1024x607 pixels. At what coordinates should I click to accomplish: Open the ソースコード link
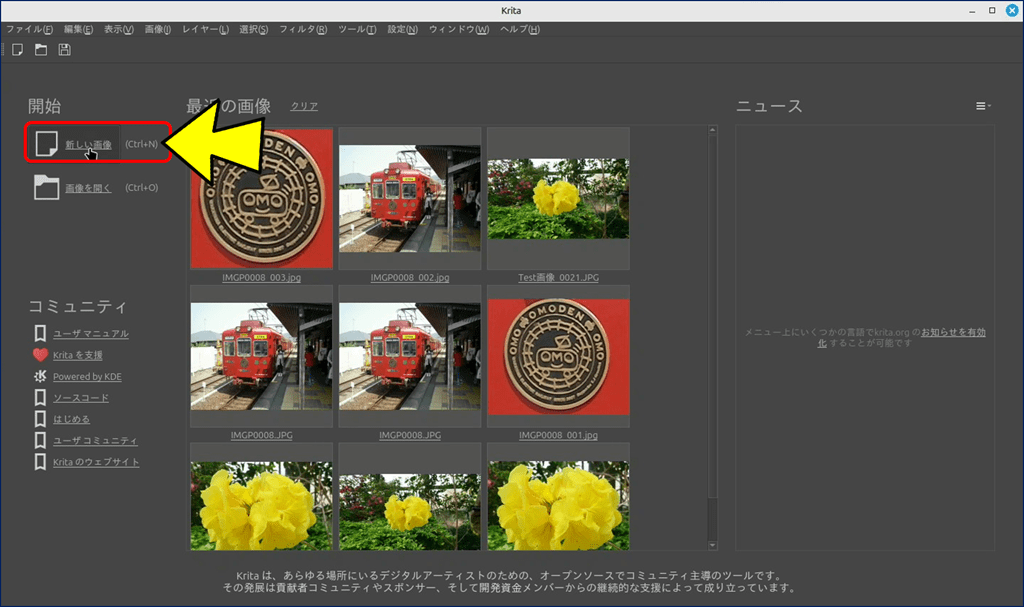click(81, 398)
